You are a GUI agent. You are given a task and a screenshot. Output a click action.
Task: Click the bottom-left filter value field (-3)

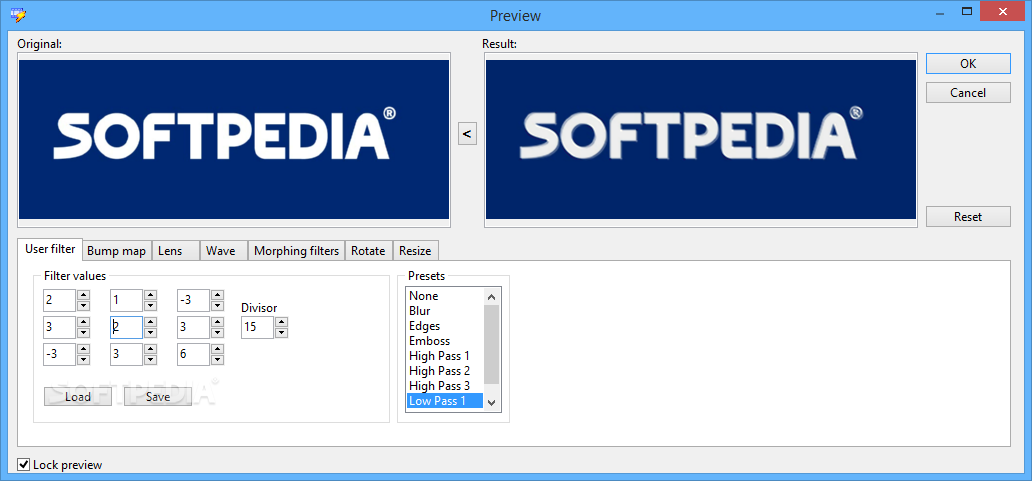pyautogui.click(x=60, y=353)
